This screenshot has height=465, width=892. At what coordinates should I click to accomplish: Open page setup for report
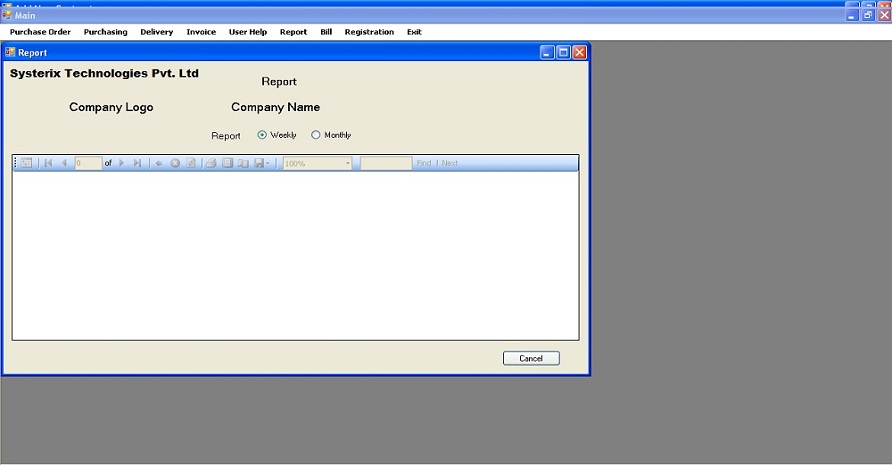(243, 163)
